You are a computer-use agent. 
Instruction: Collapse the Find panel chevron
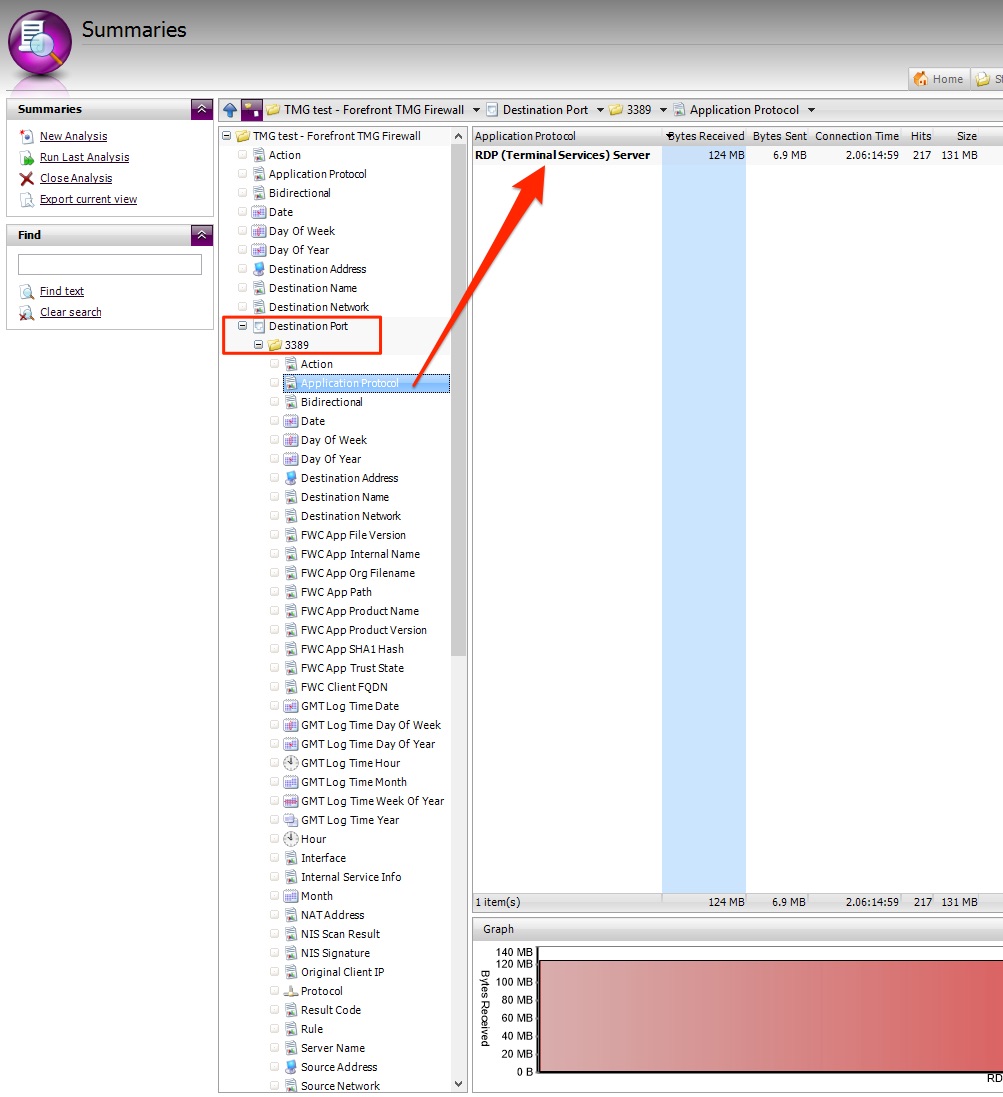[201, 235]
